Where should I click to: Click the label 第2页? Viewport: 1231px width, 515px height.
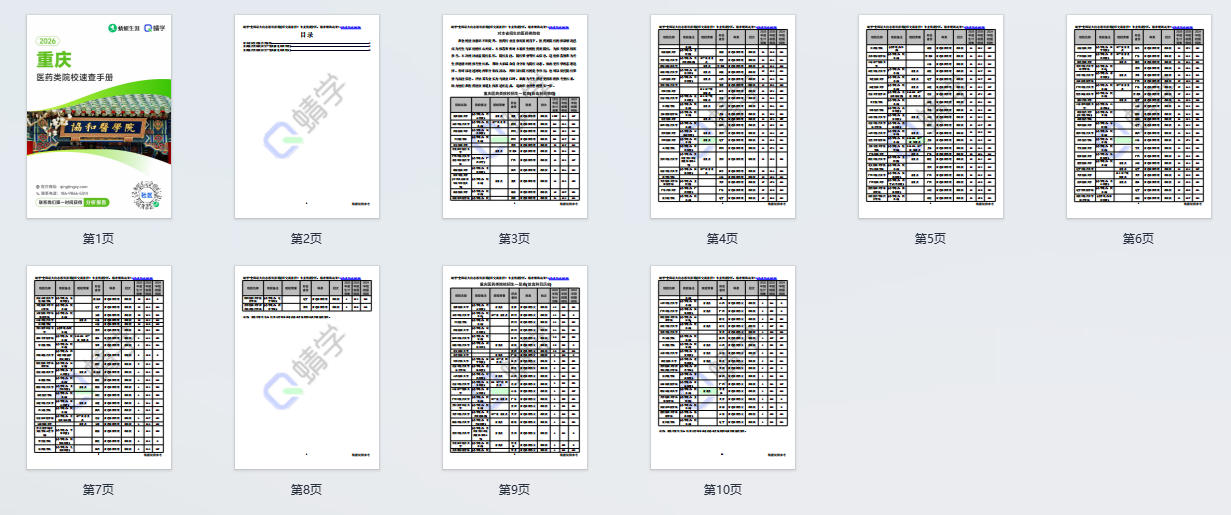[307, 239]
